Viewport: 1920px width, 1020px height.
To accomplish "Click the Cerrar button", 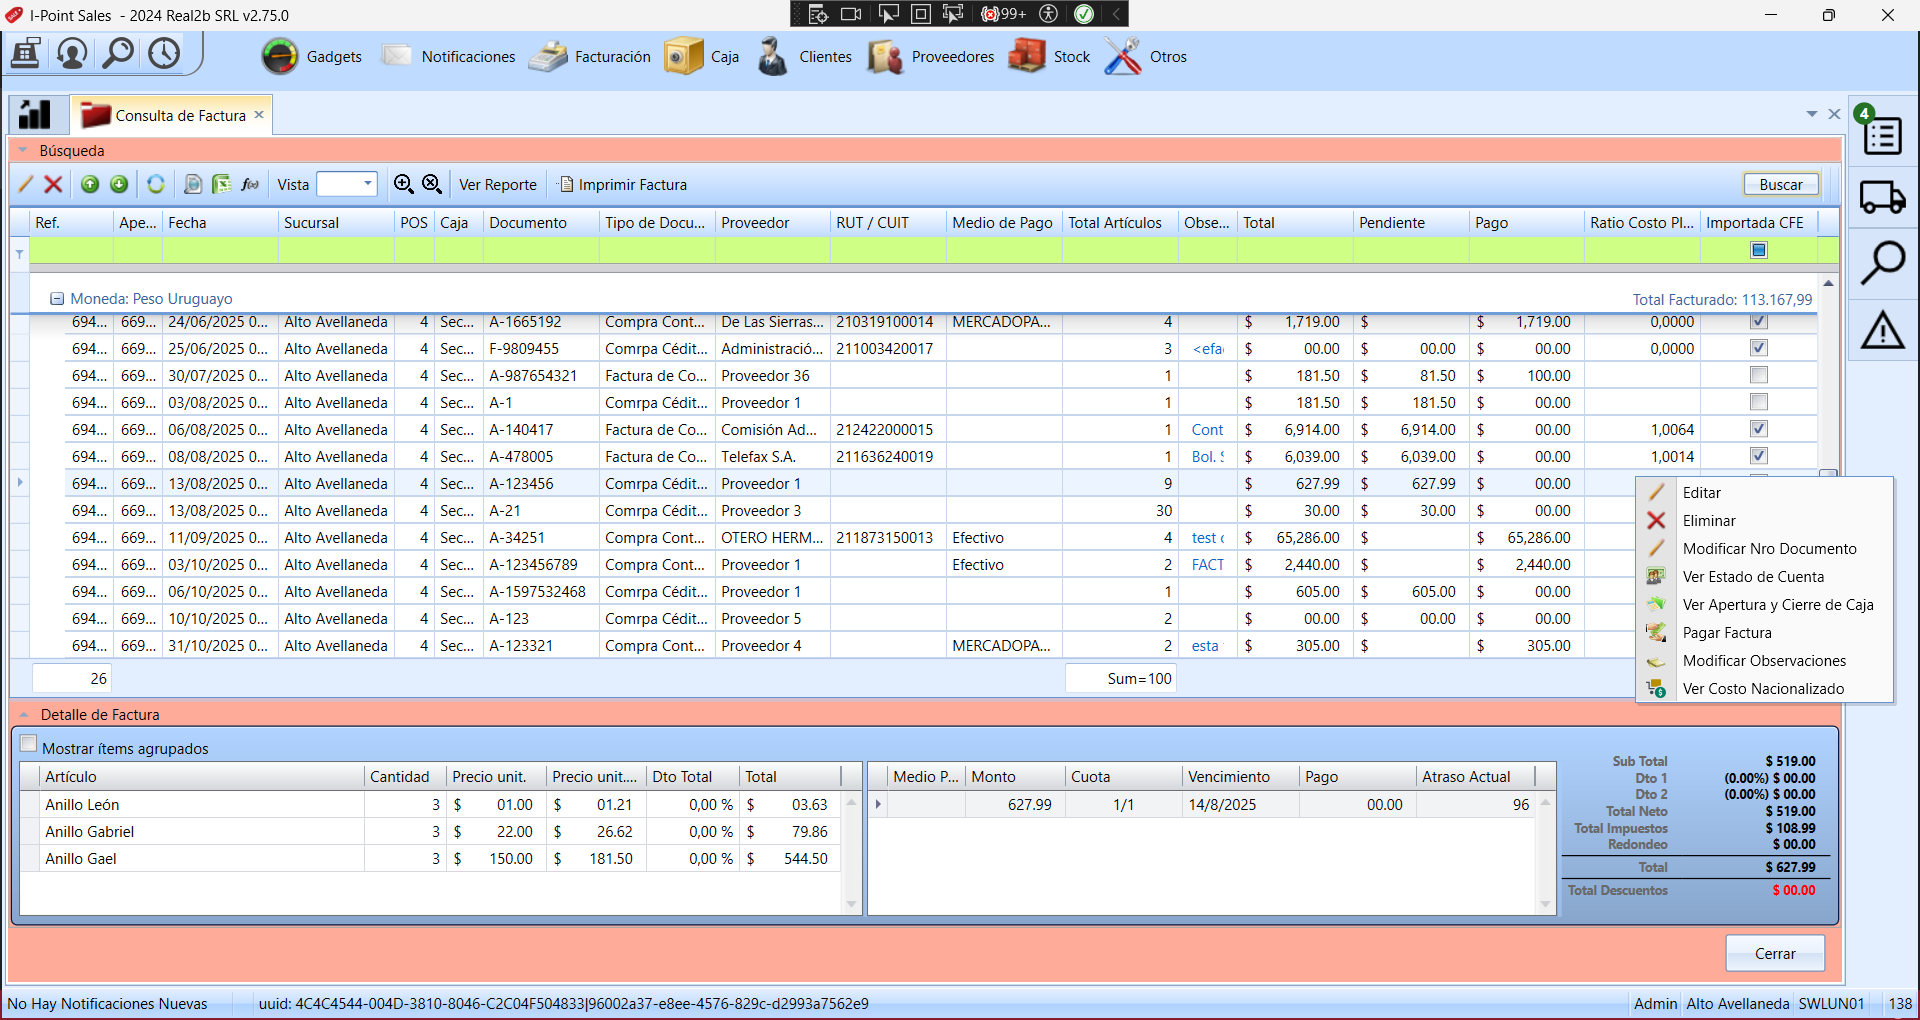I will [1775, 954].
